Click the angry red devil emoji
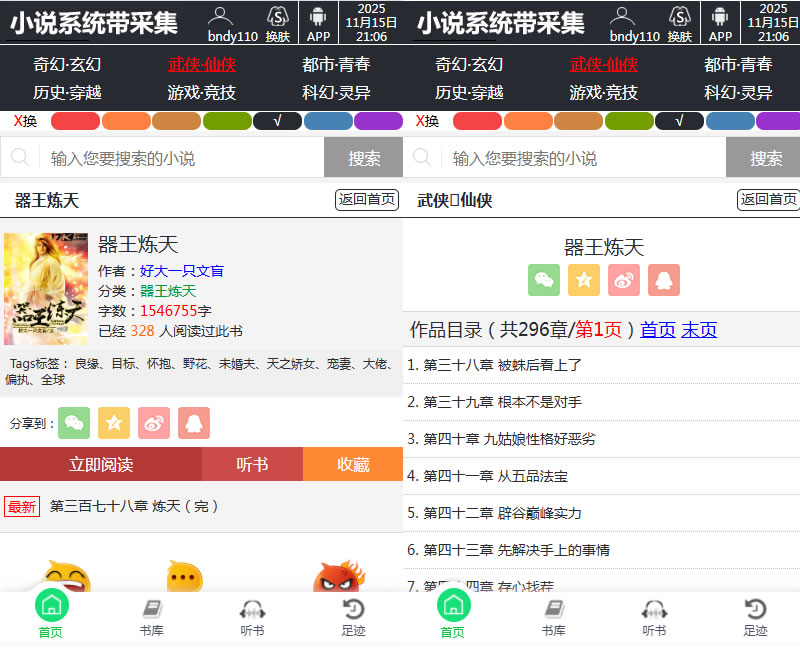This screenshot has width=800, height=649. pyautogui.click(x=339, y=578)
